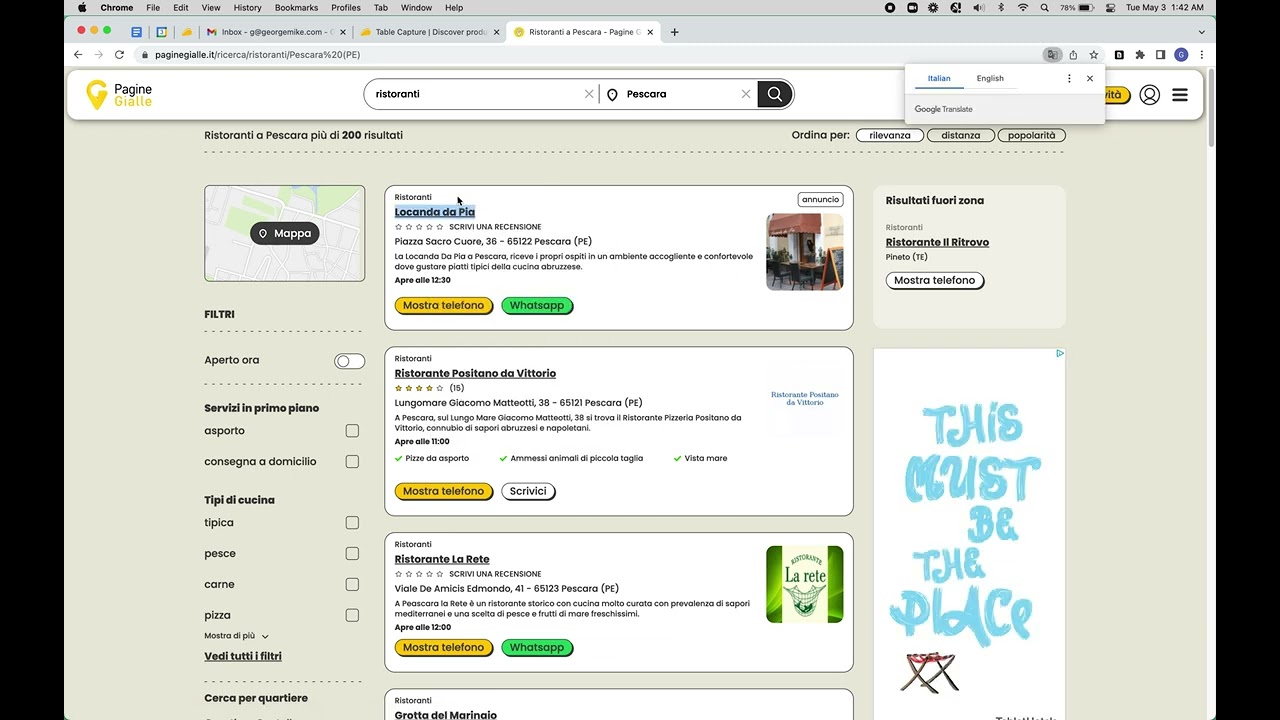Viewport: 1280px width, 720px height.
Task: Go back to previous page
Action: point(78,55)
